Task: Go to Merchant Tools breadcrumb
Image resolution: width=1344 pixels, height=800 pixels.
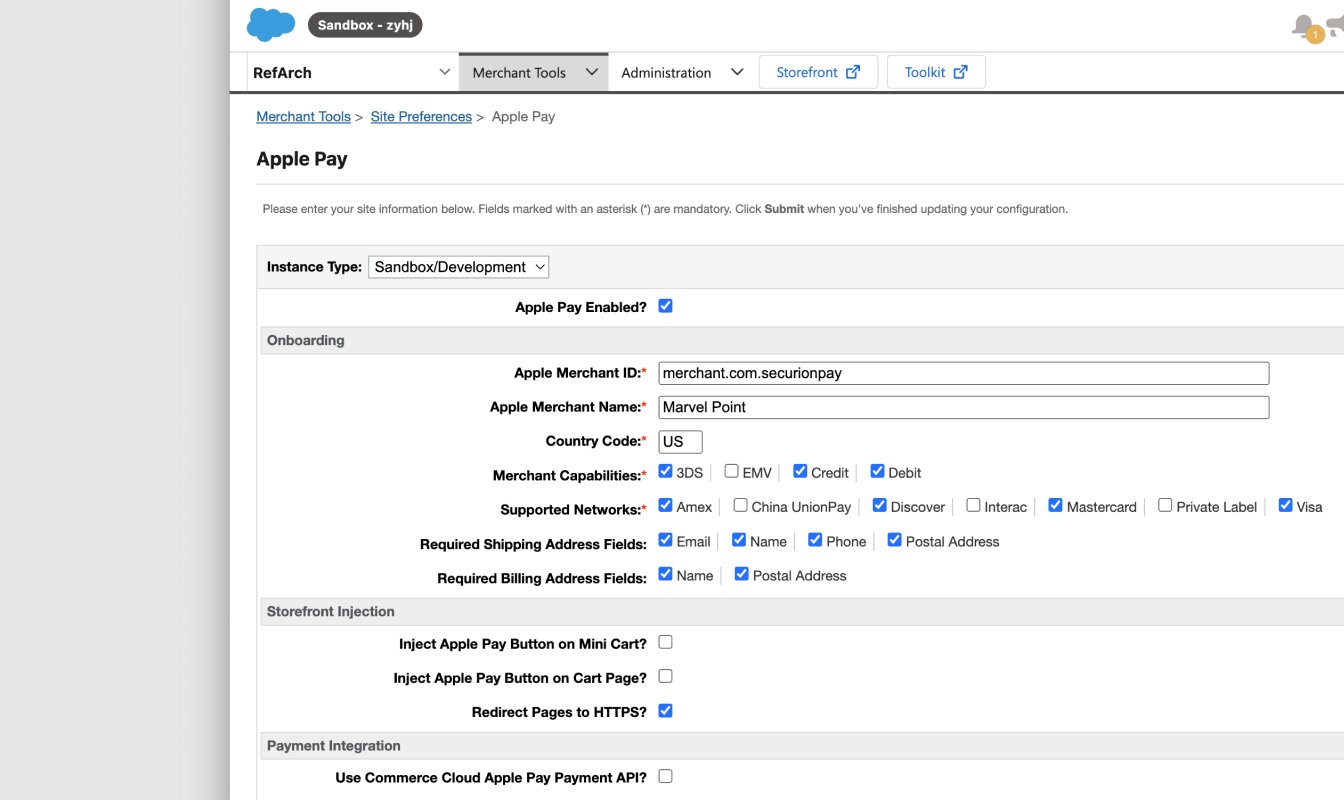Action: [x=303, y=116]
